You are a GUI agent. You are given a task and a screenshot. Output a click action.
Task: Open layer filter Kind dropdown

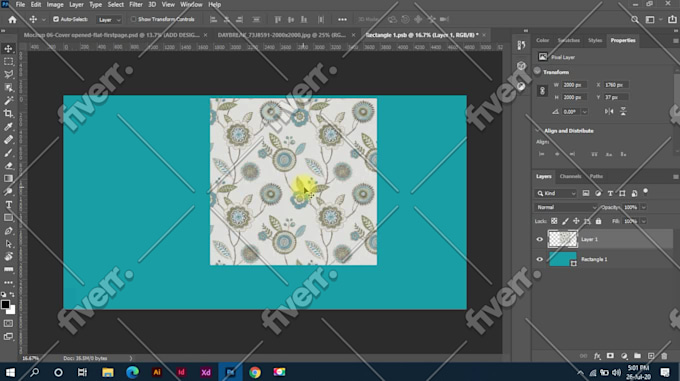556,193
